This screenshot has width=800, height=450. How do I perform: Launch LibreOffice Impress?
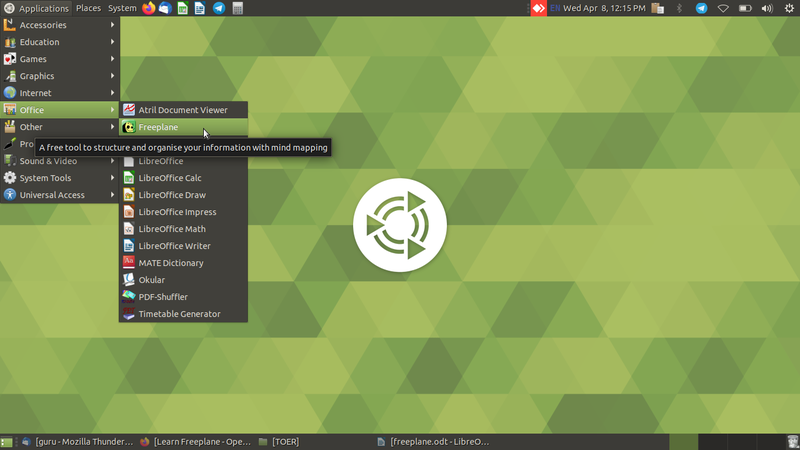click(x=184, y=212)
